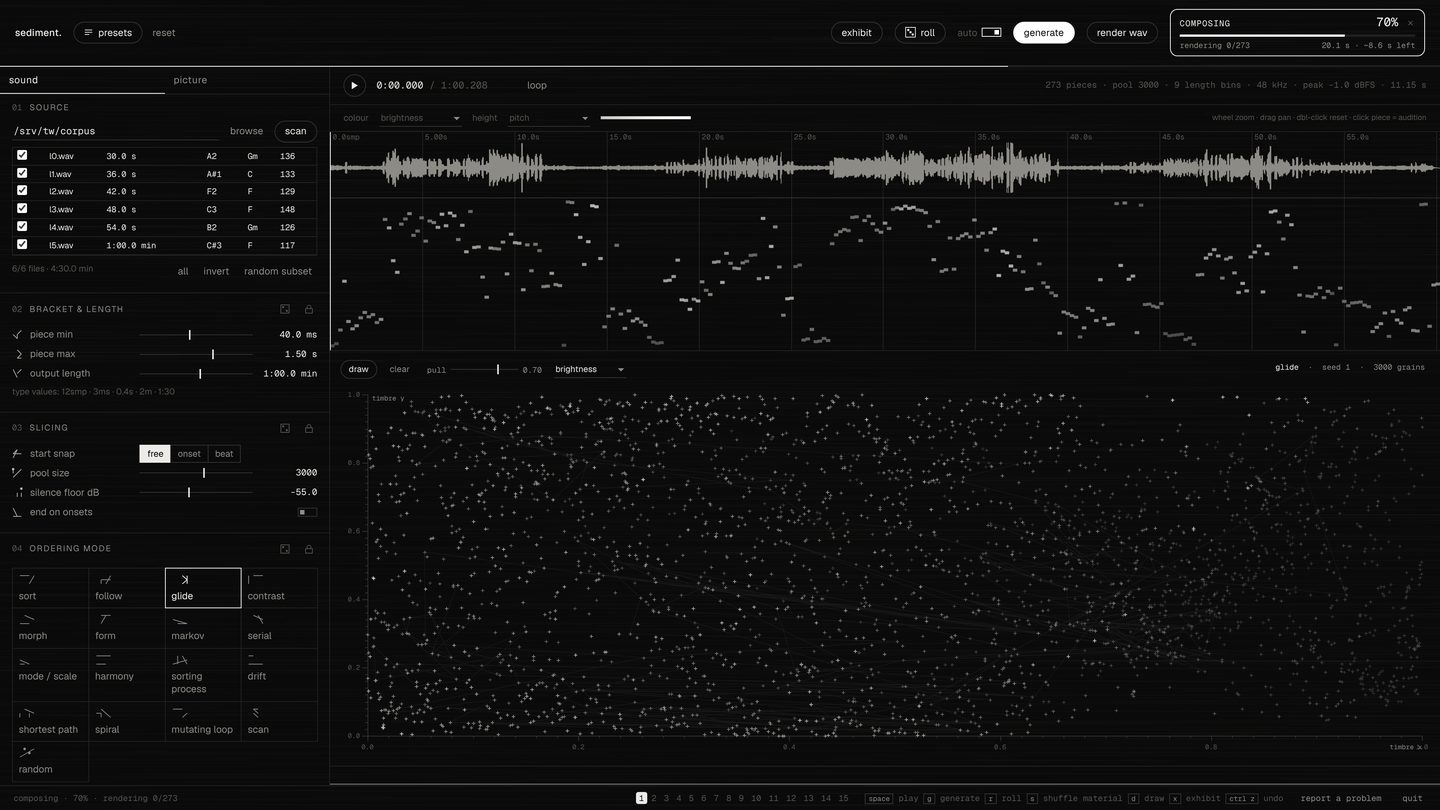1440x810 pixels.
Task: Uncheck the l1.wav file checkbox
Action: (x=22, y=173)
